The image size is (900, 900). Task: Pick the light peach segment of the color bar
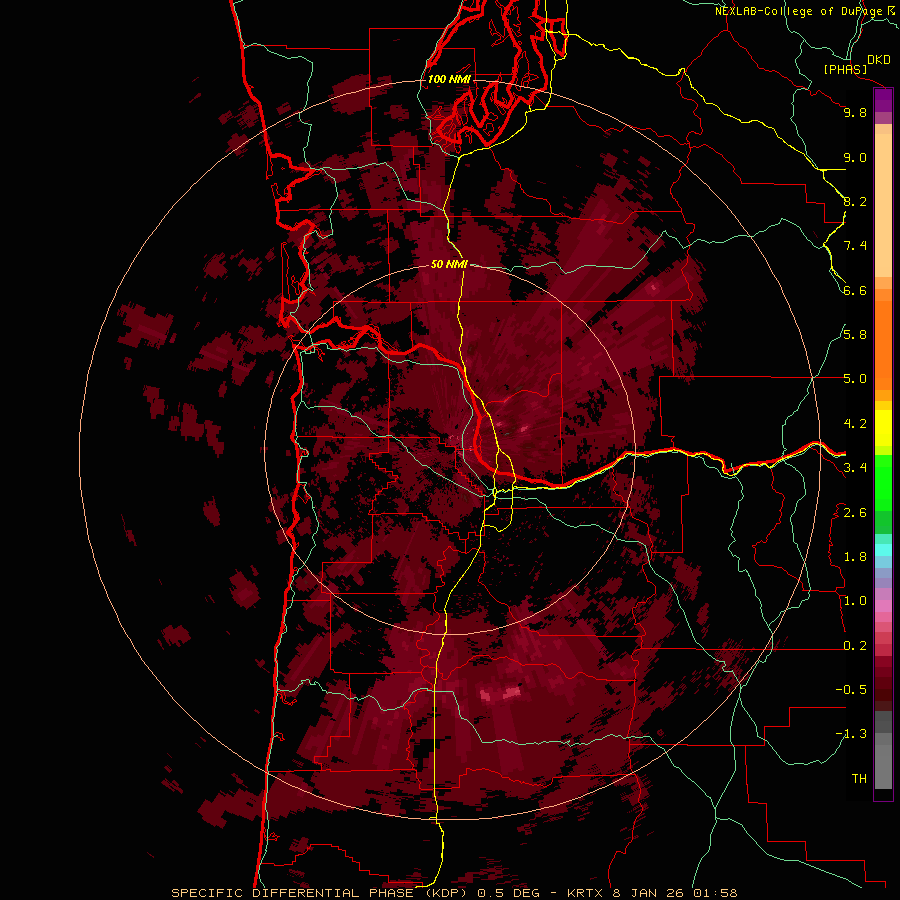pos(883,205)
